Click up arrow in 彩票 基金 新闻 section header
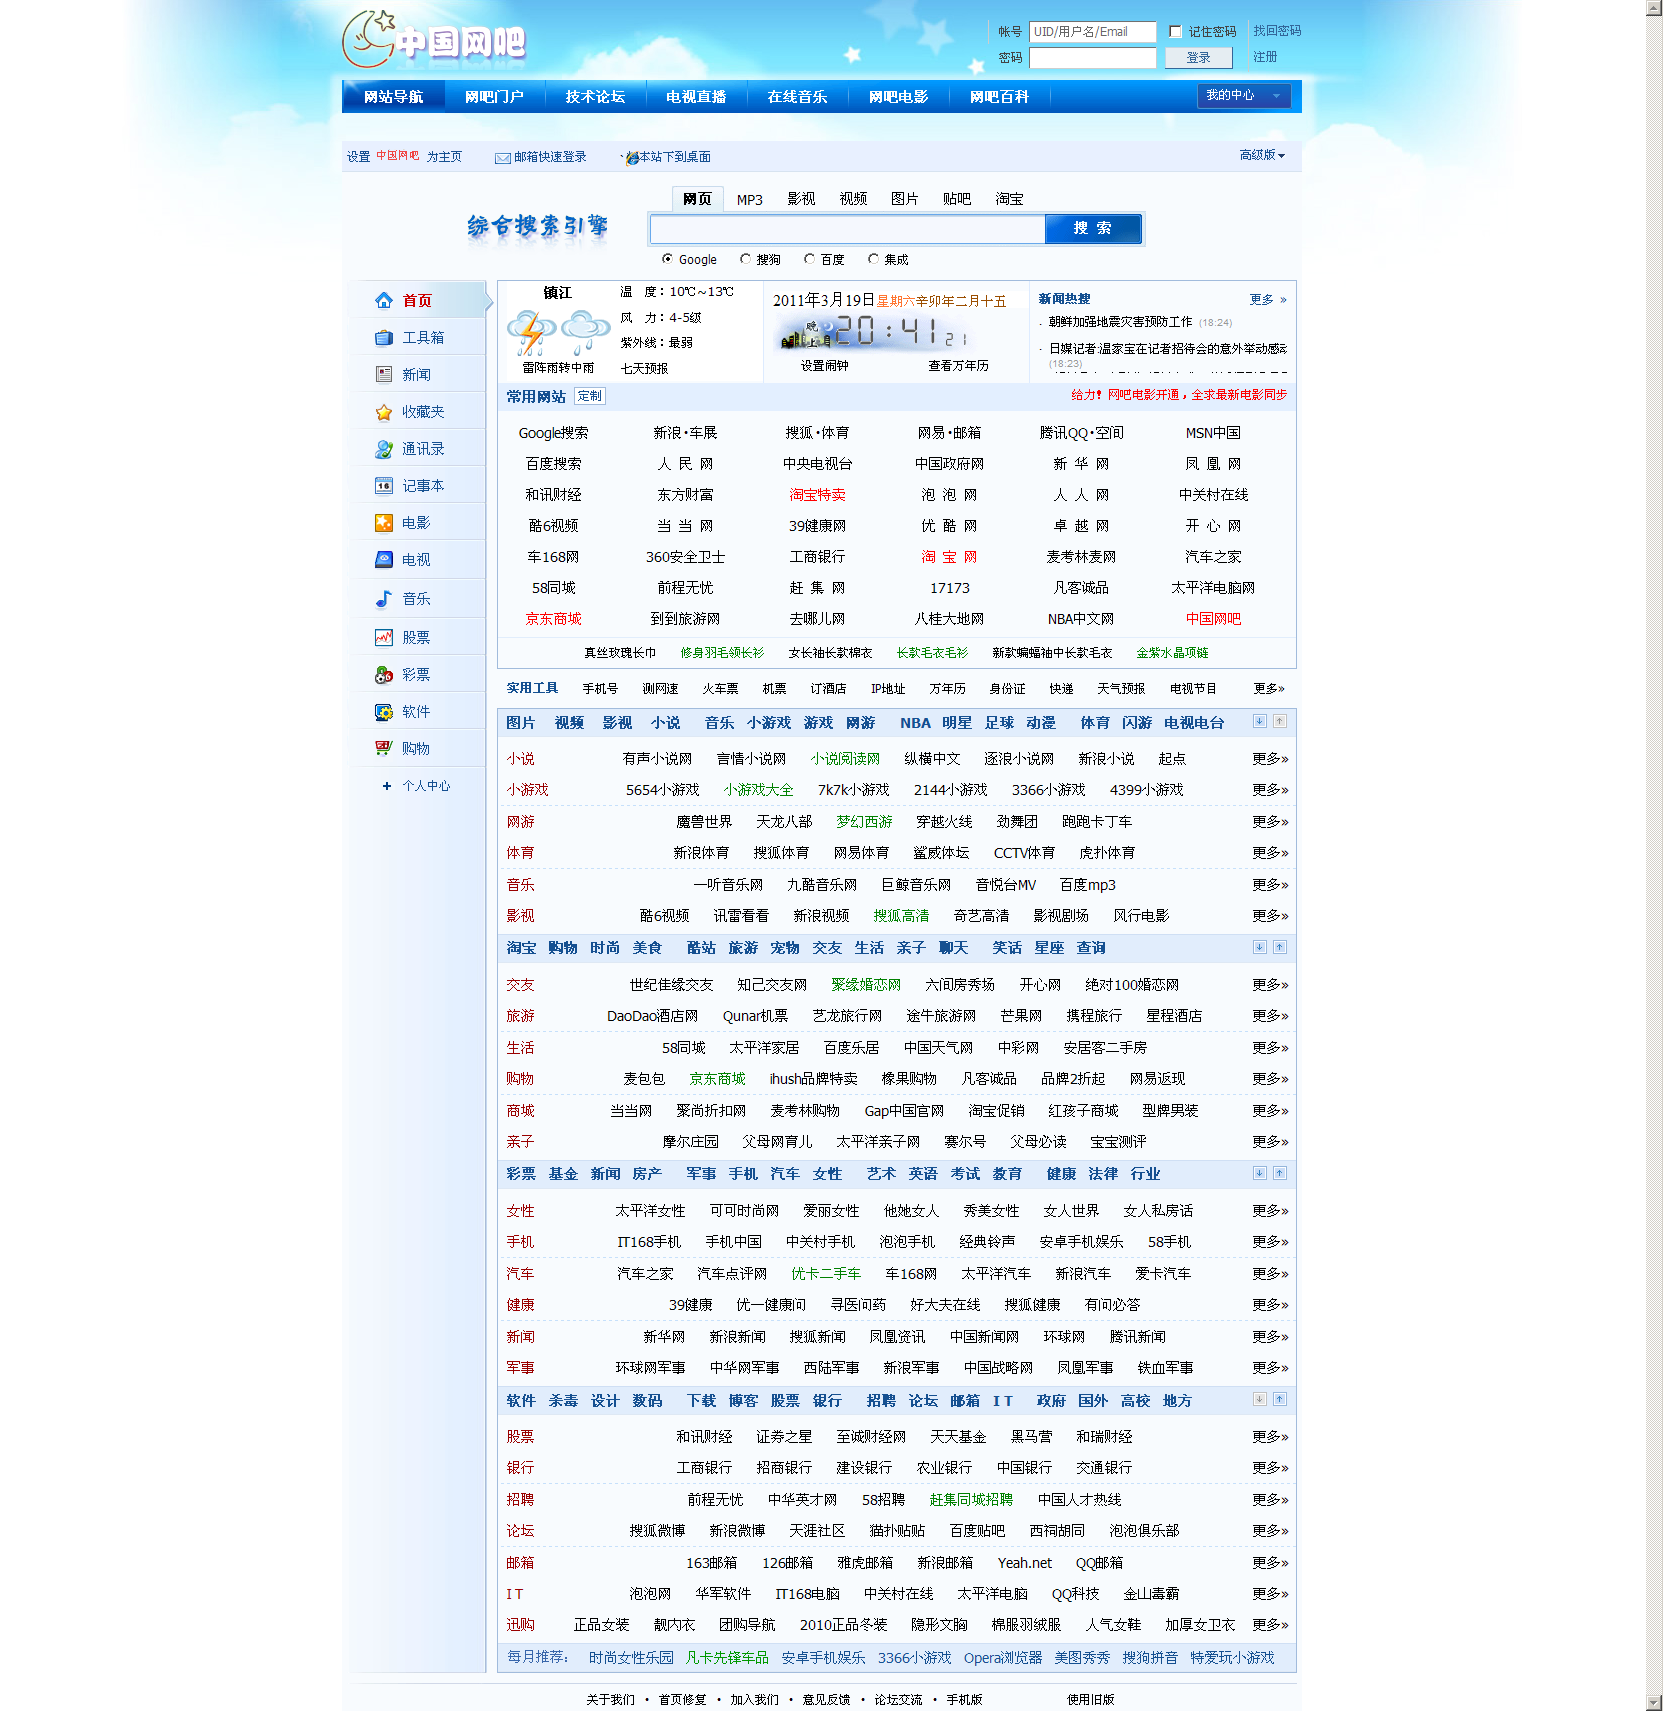This screenshot has width=1664, height=1711. 1280,1173
